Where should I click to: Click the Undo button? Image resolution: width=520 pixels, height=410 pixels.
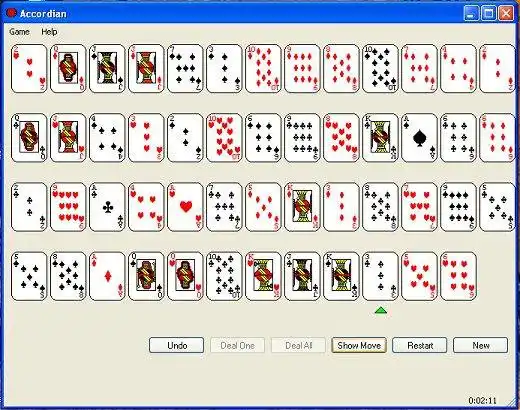pyautogui.click(x=176, y=345)
